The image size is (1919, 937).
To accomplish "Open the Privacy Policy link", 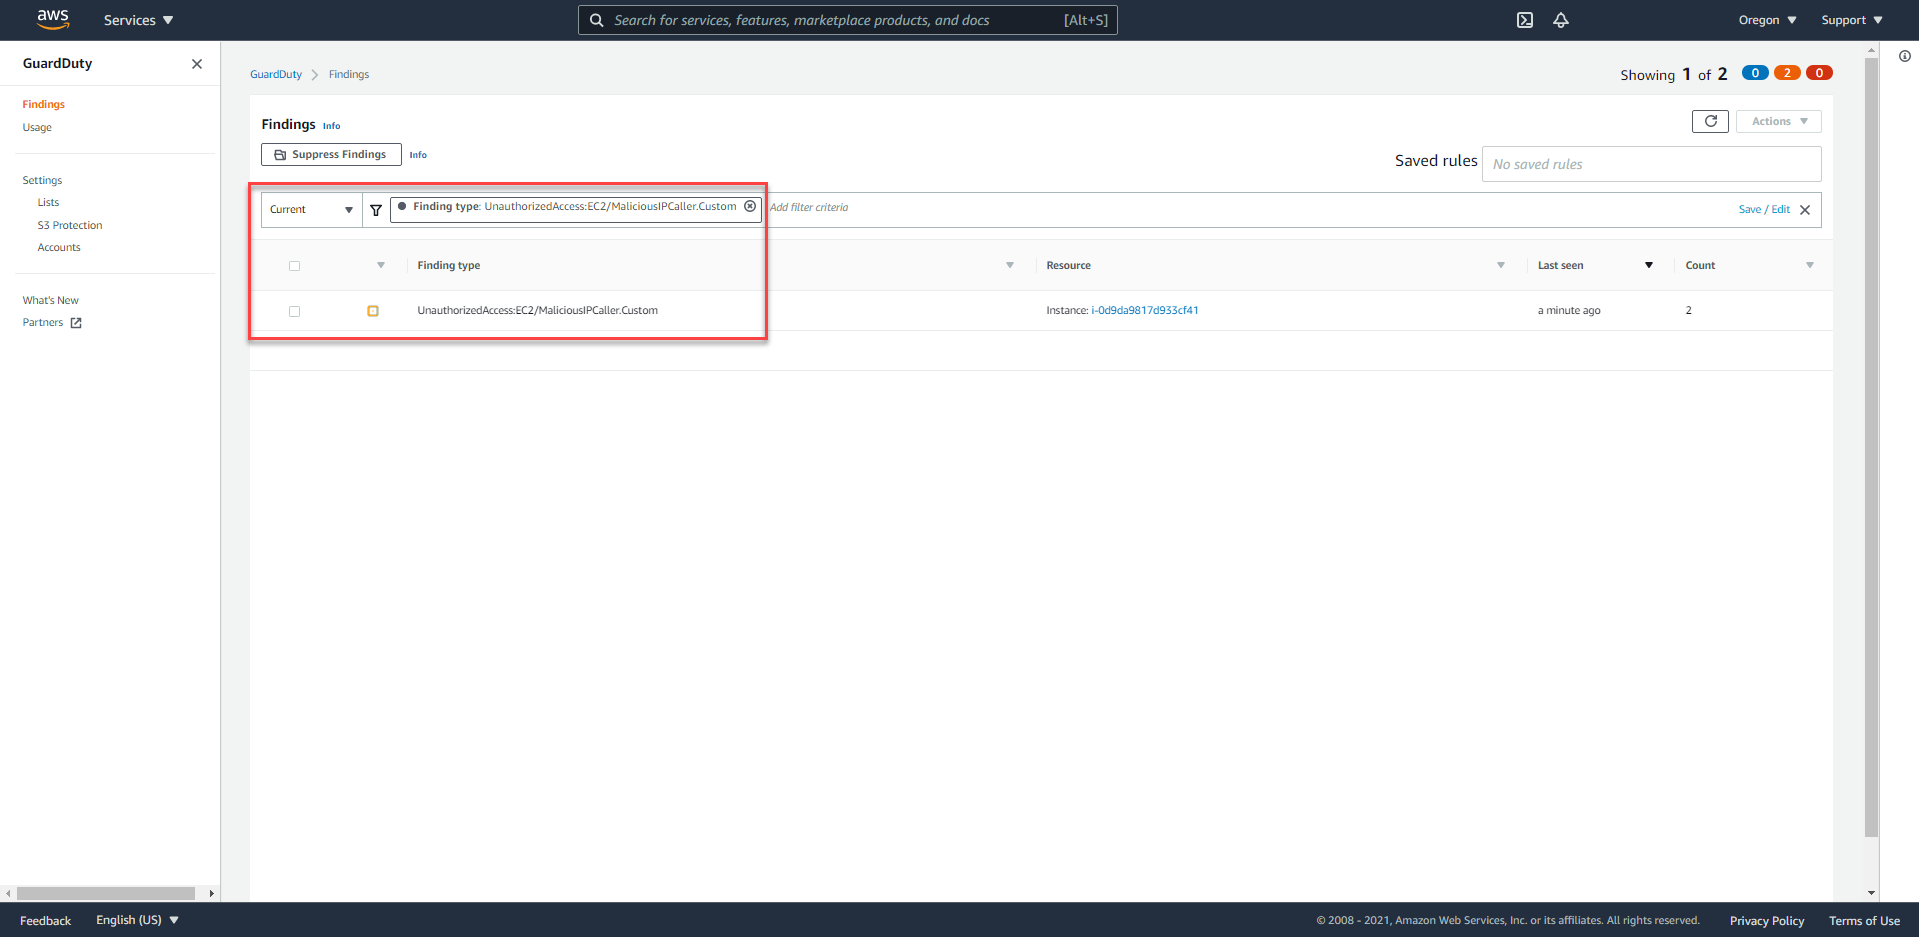I will click(1767, 920).
